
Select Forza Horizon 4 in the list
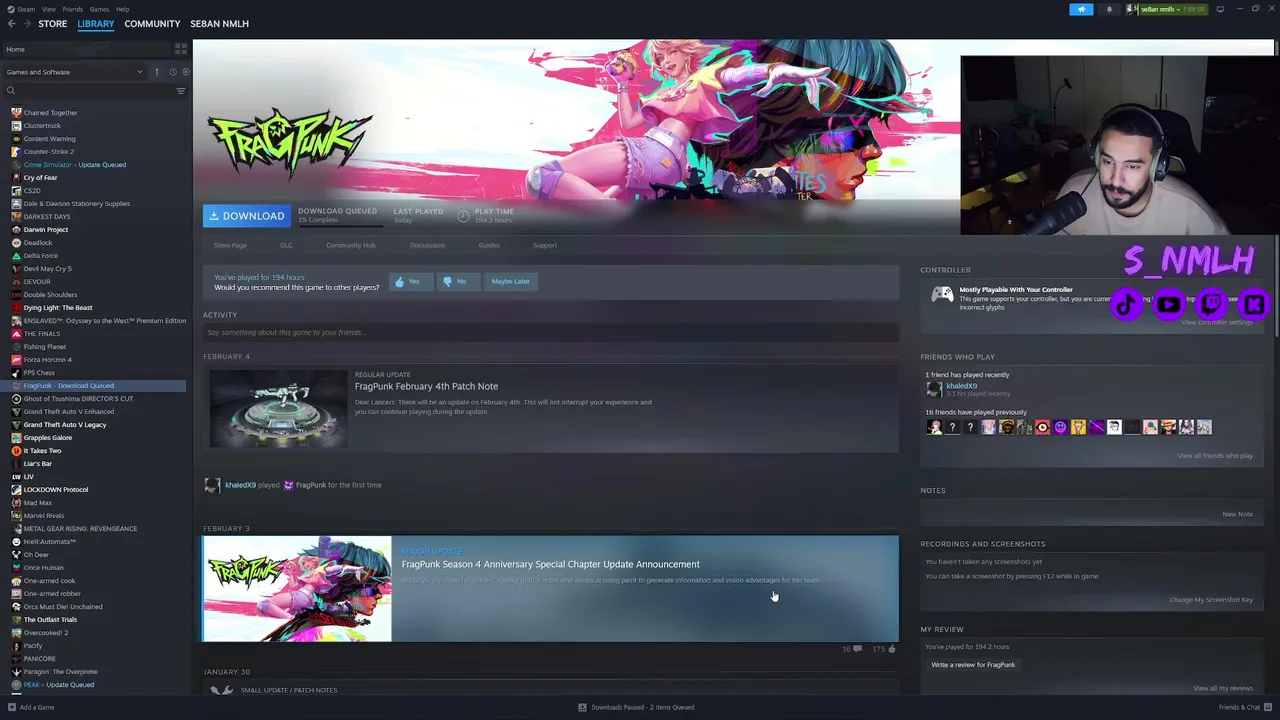pos(47,360)
